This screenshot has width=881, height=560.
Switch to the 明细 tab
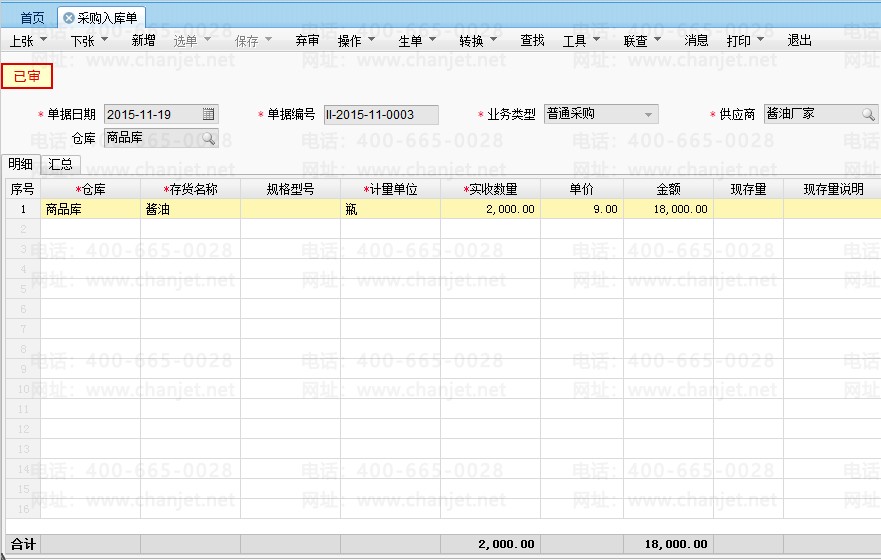pyautogui.click(x=20, y=164)
